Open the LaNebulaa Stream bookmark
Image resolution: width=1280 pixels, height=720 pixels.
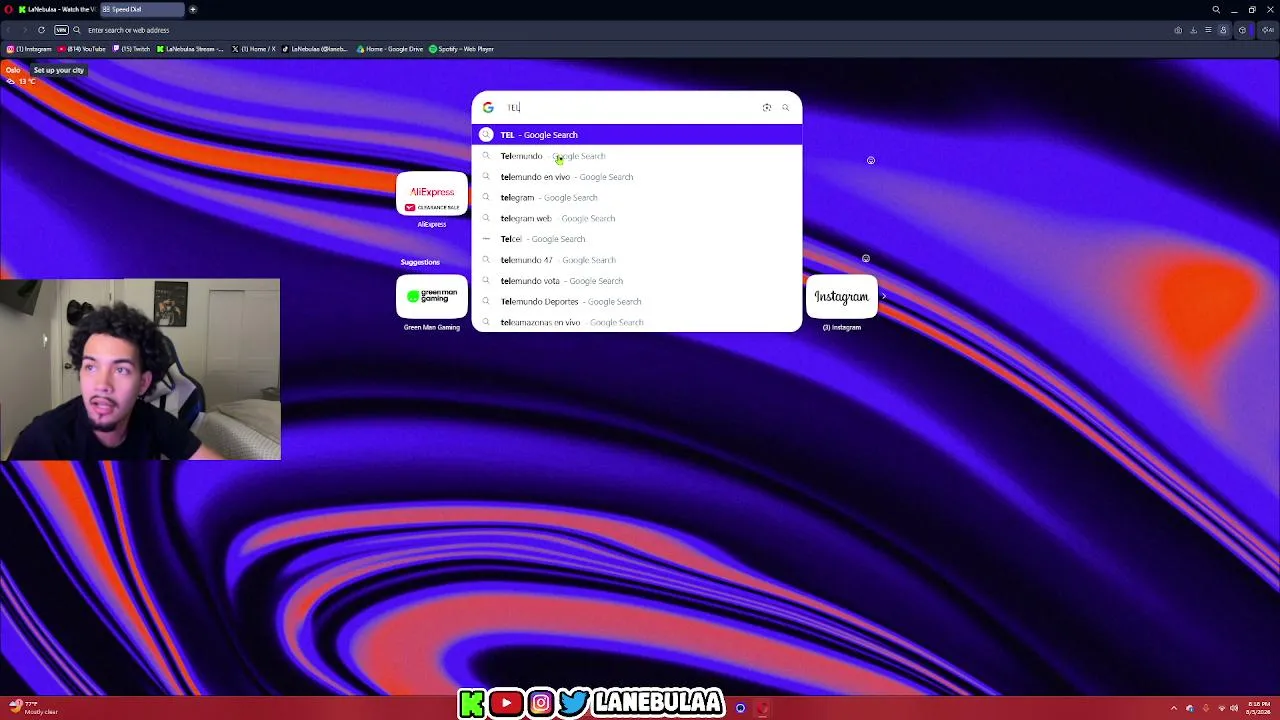[191, 49]
